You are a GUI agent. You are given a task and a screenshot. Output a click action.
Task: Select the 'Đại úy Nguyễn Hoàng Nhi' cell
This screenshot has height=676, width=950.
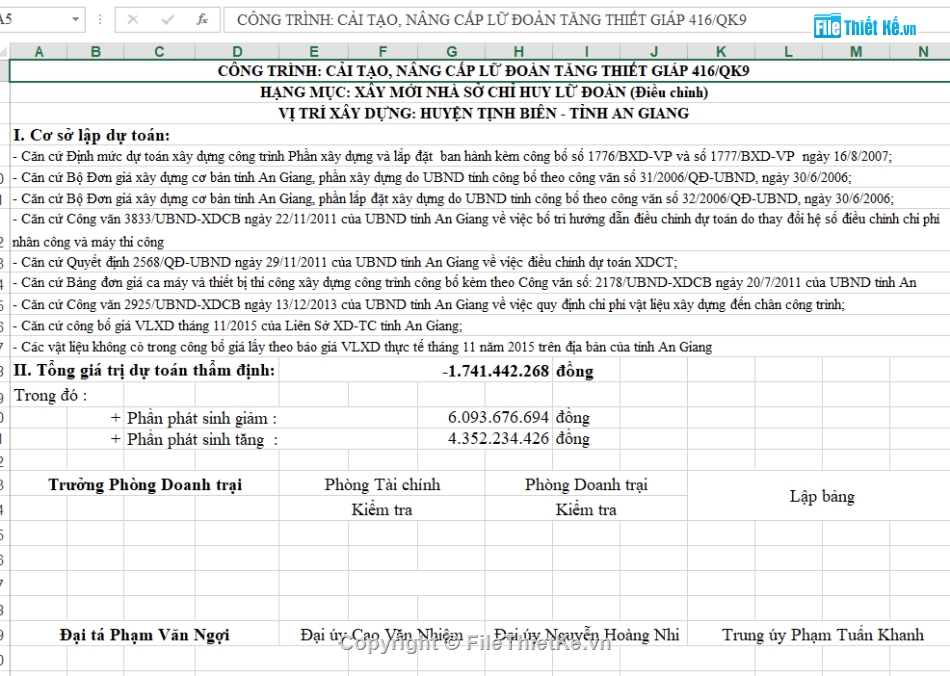point(586,635)
